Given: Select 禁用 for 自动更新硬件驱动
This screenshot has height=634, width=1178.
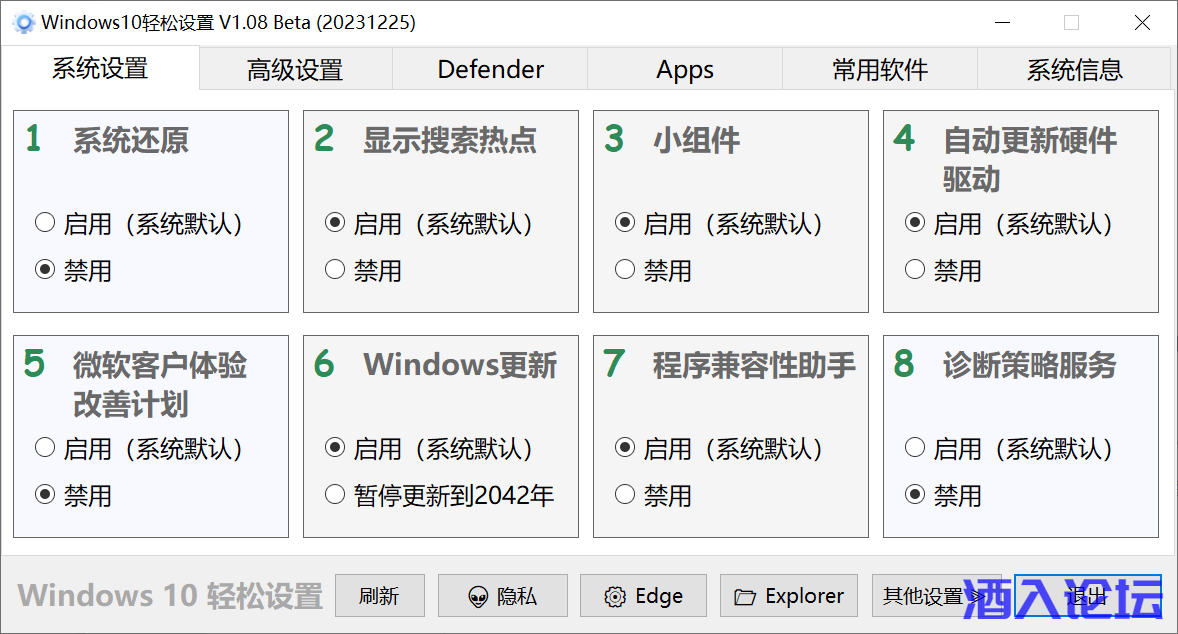Looking at the screenshot, I should tap(915, 269).
